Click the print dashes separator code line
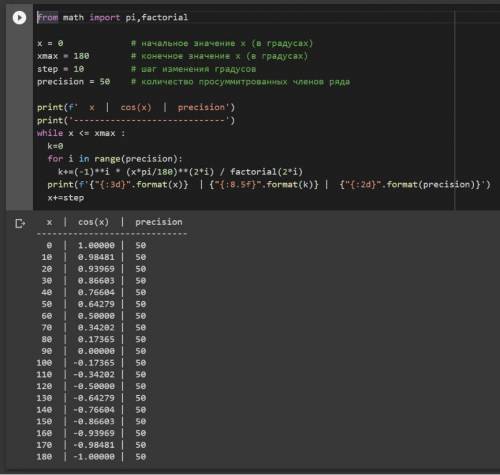The width and height of the screenshot is (500, 475). [x=136, y=120]
